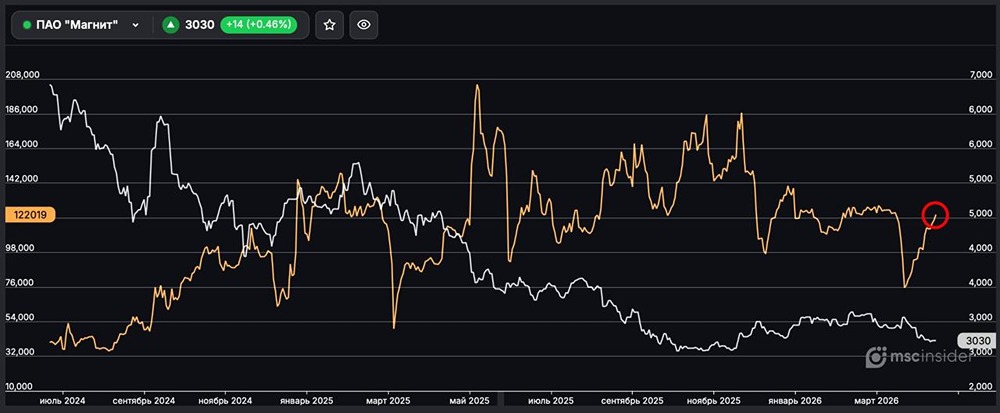Image resolution: width=1000 pixels, height=413 pixels.
Task: Add ticker to favorites with star icon
Action: tap(329, 25)
